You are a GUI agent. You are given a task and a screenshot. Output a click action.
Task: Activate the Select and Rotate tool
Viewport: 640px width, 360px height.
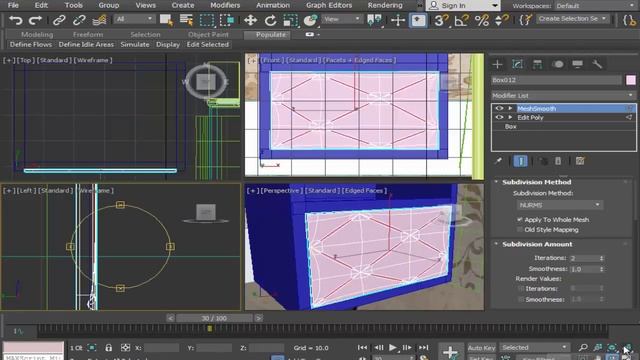coord(270,20)
